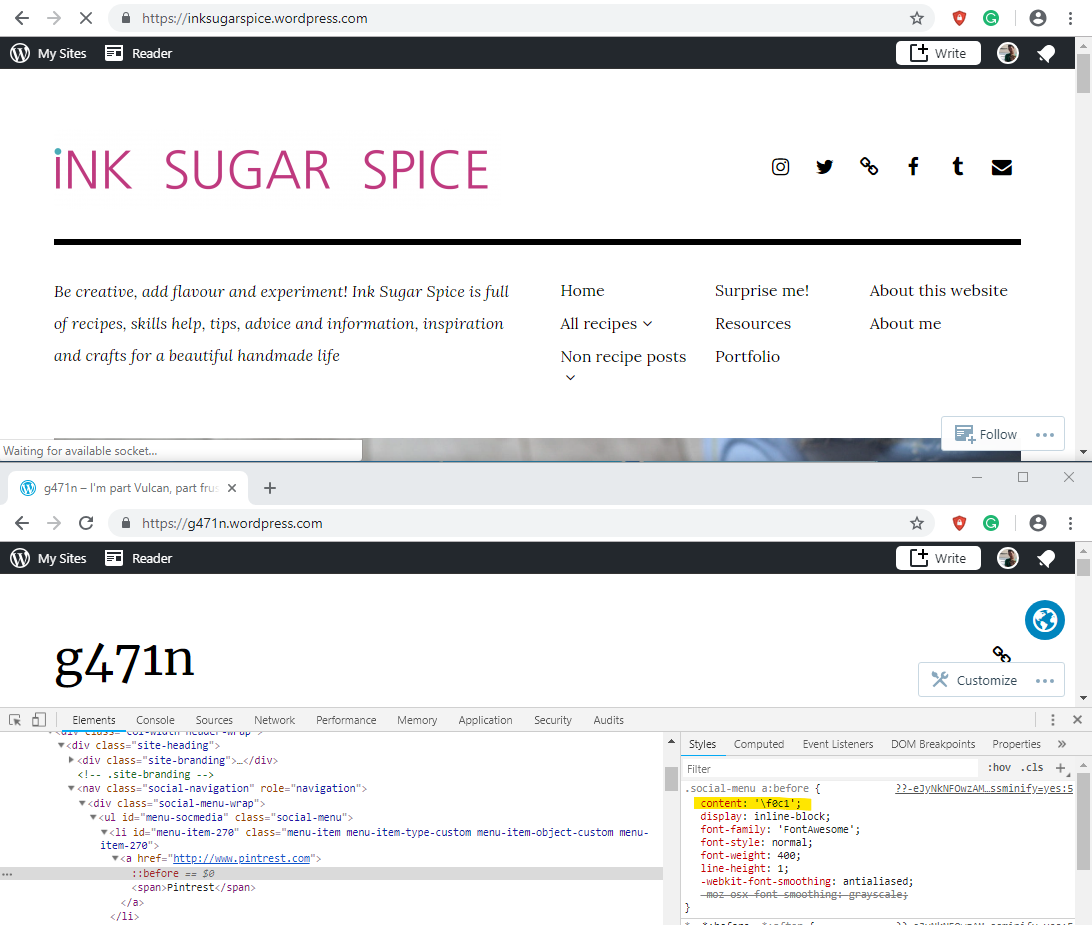Collapse the site-heading div node
This screenshot has width=1092, height=925.
[x=61, y=745]
